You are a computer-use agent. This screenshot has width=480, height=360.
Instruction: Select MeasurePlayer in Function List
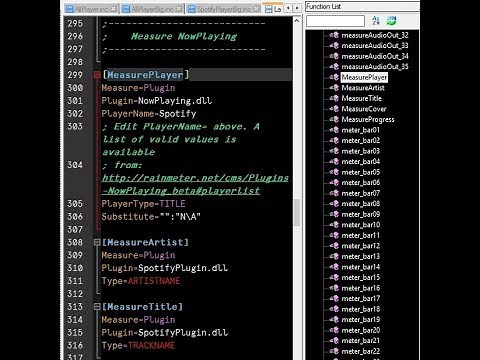[x=364, y=77]
